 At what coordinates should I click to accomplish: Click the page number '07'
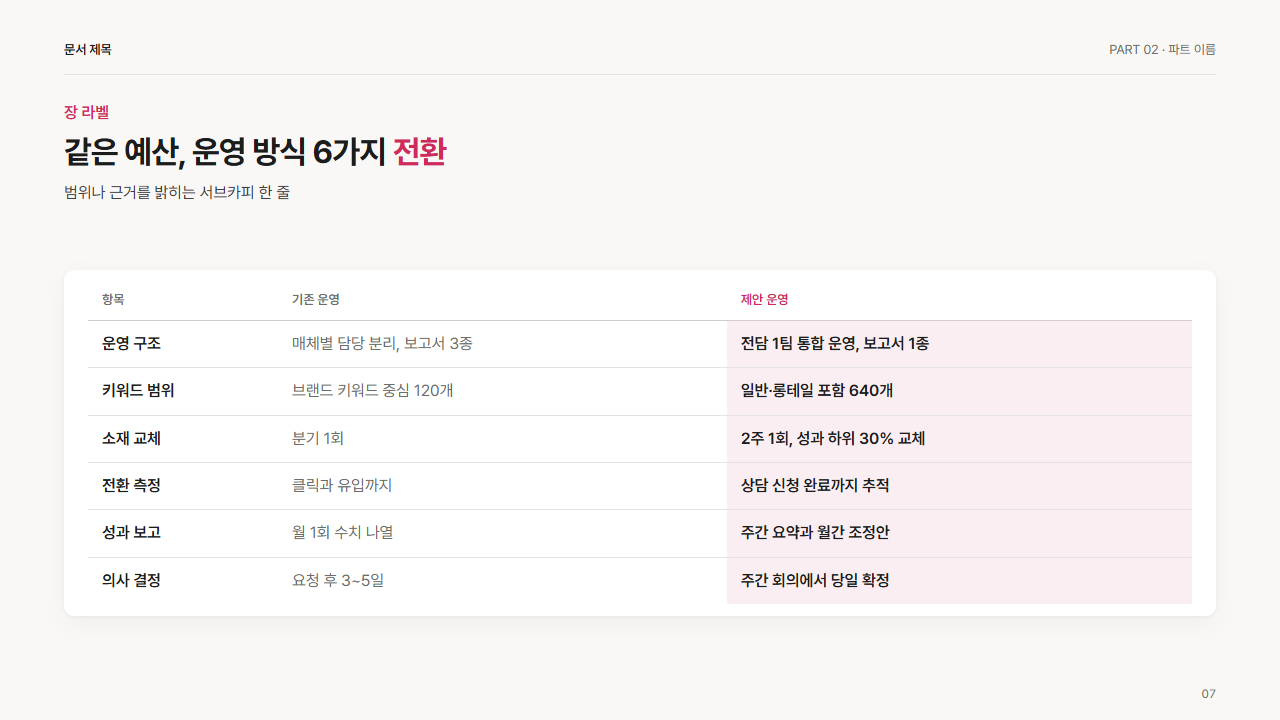(1208, 694)
